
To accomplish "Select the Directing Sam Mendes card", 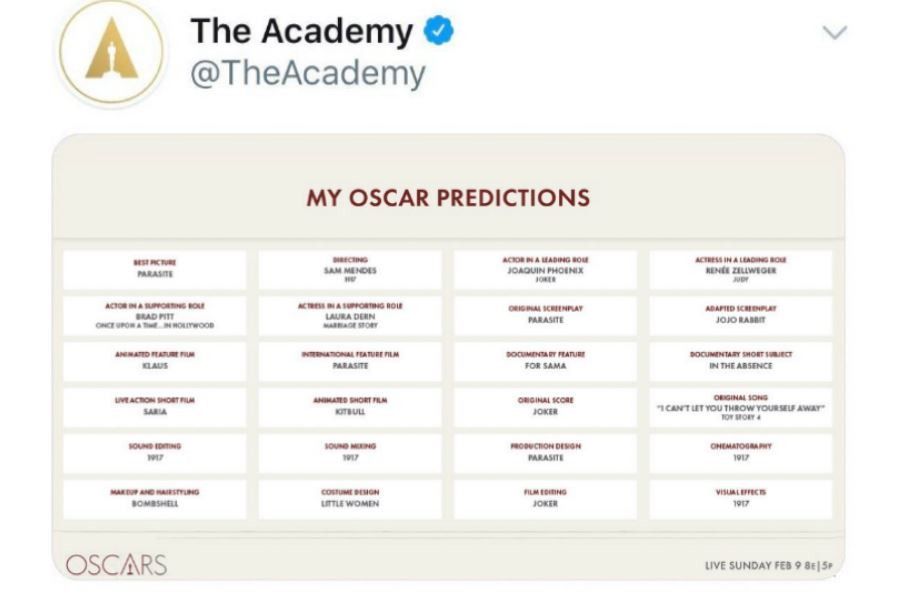I will (x=350, y=269).
